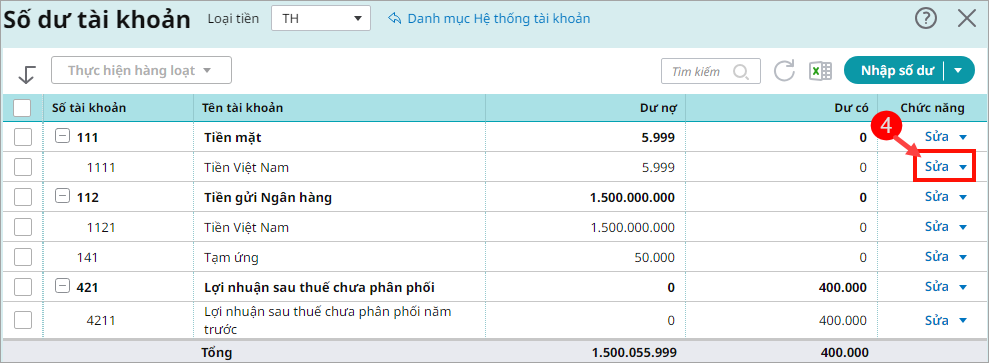The width and height of the screenshot is (989, 363).
Task: Collapse account 111 with the minus icon
Action: coord(62,136)
